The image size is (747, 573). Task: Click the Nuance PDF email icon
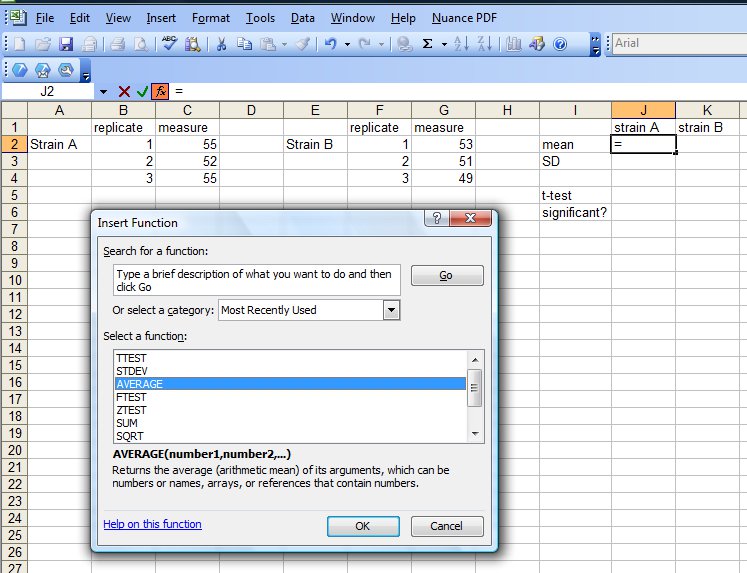tap(43, 70)
